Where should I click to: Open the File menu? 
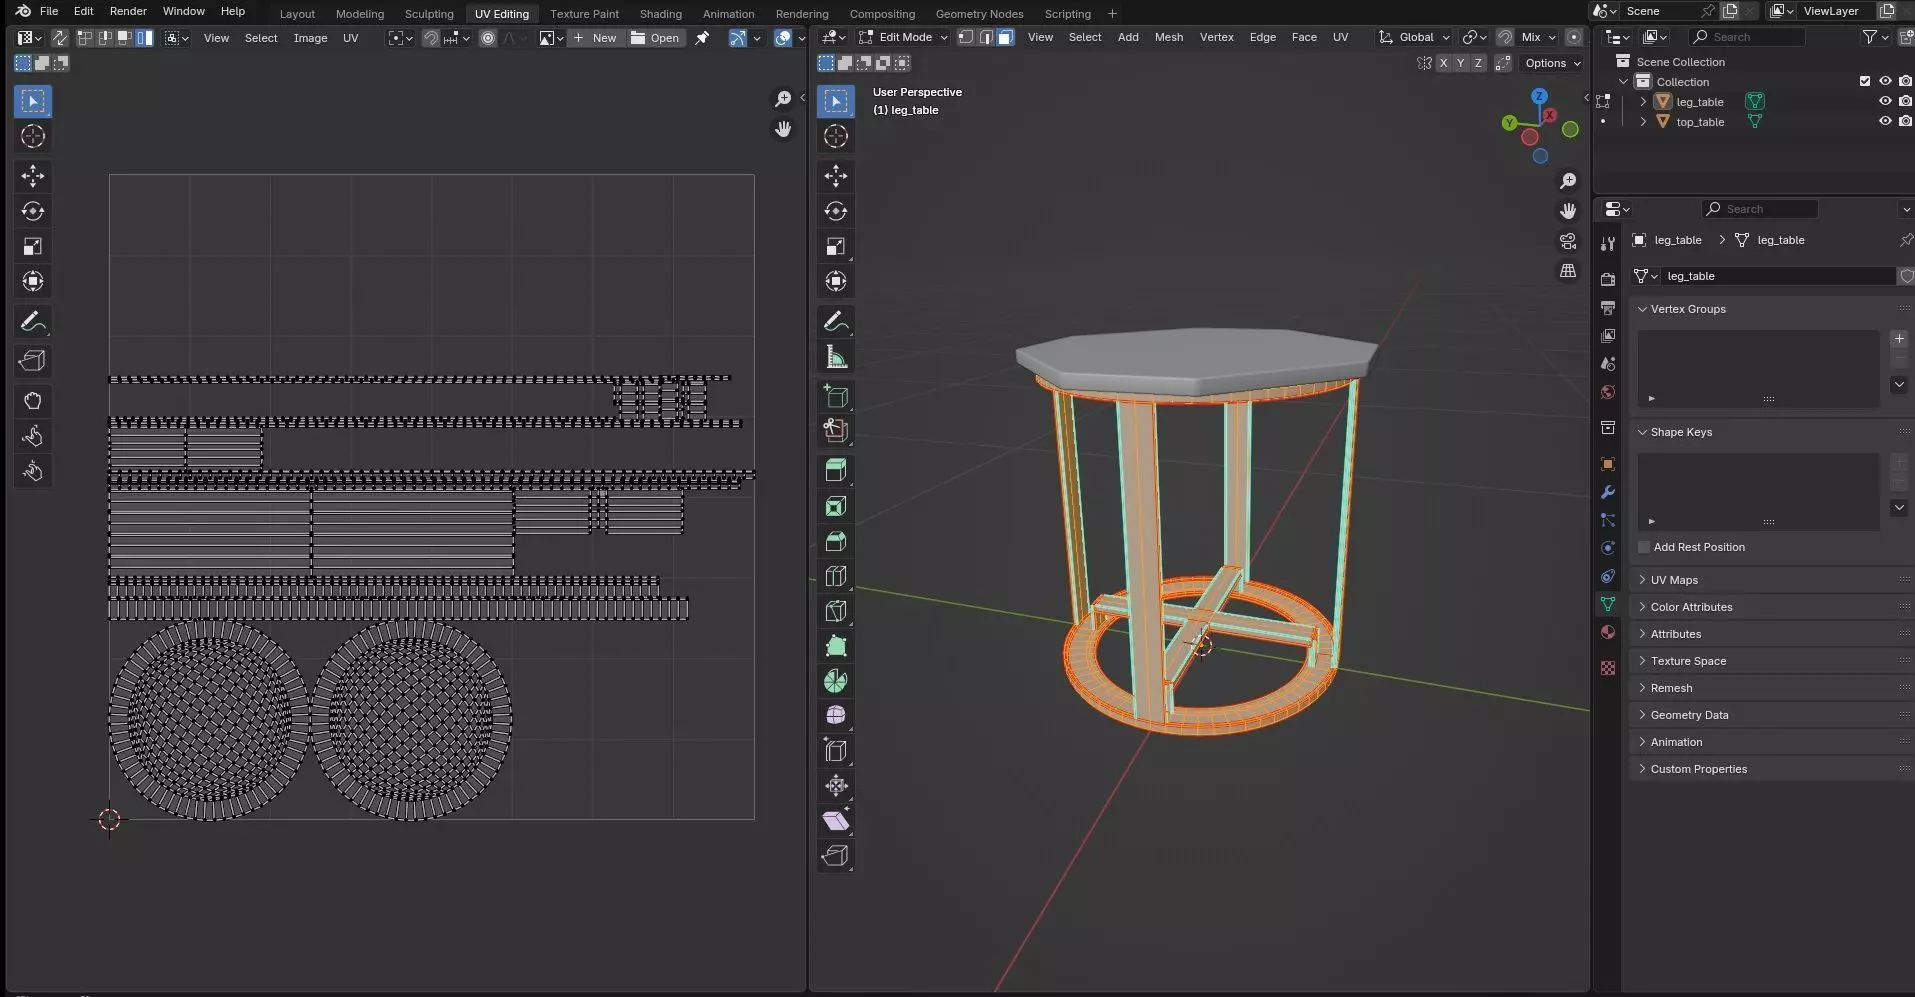click(x=48, y=11)
